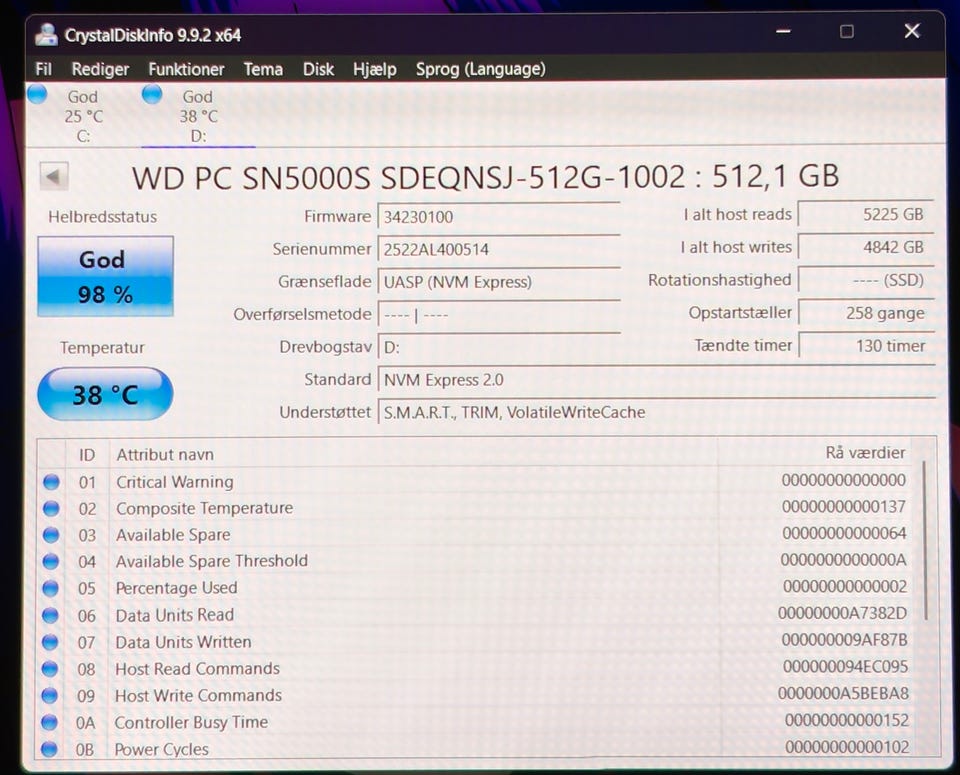Click status orb beside Host Read Commands
The width and height of the screenshot is (960, 775).
pos(50,669)
